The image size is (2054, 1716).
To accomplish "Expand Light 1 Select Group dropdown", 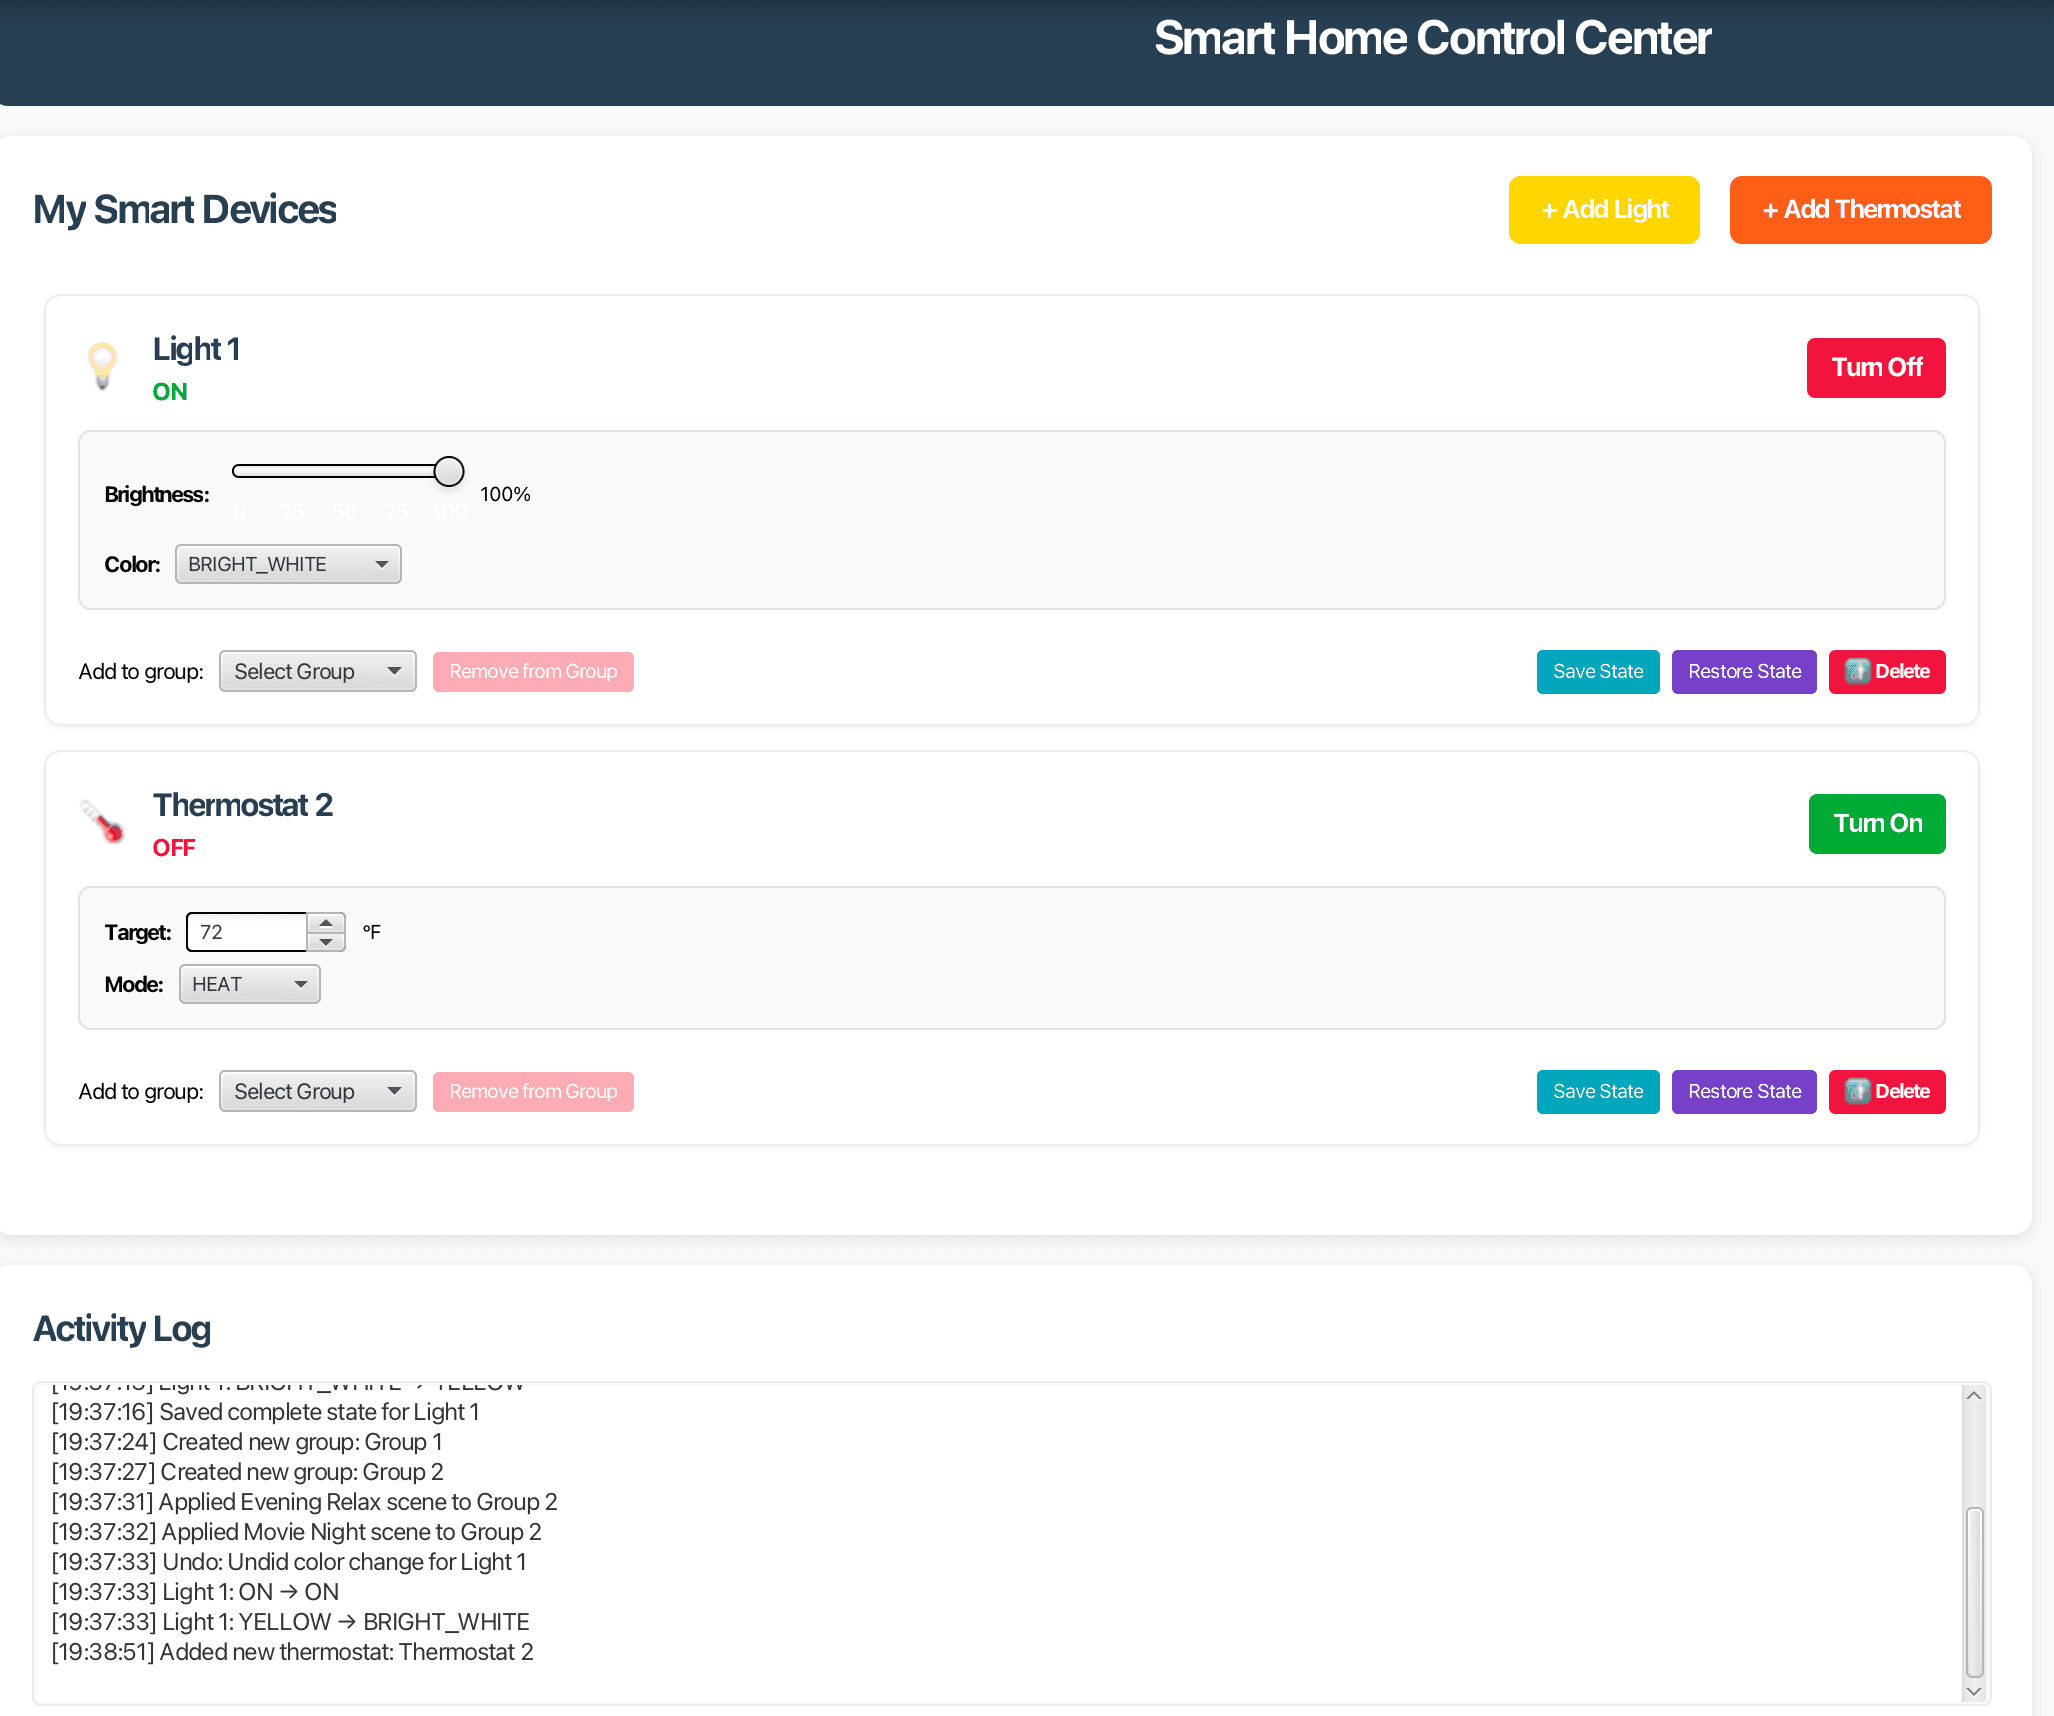I will pyautogui.click(x=317, y=671).
